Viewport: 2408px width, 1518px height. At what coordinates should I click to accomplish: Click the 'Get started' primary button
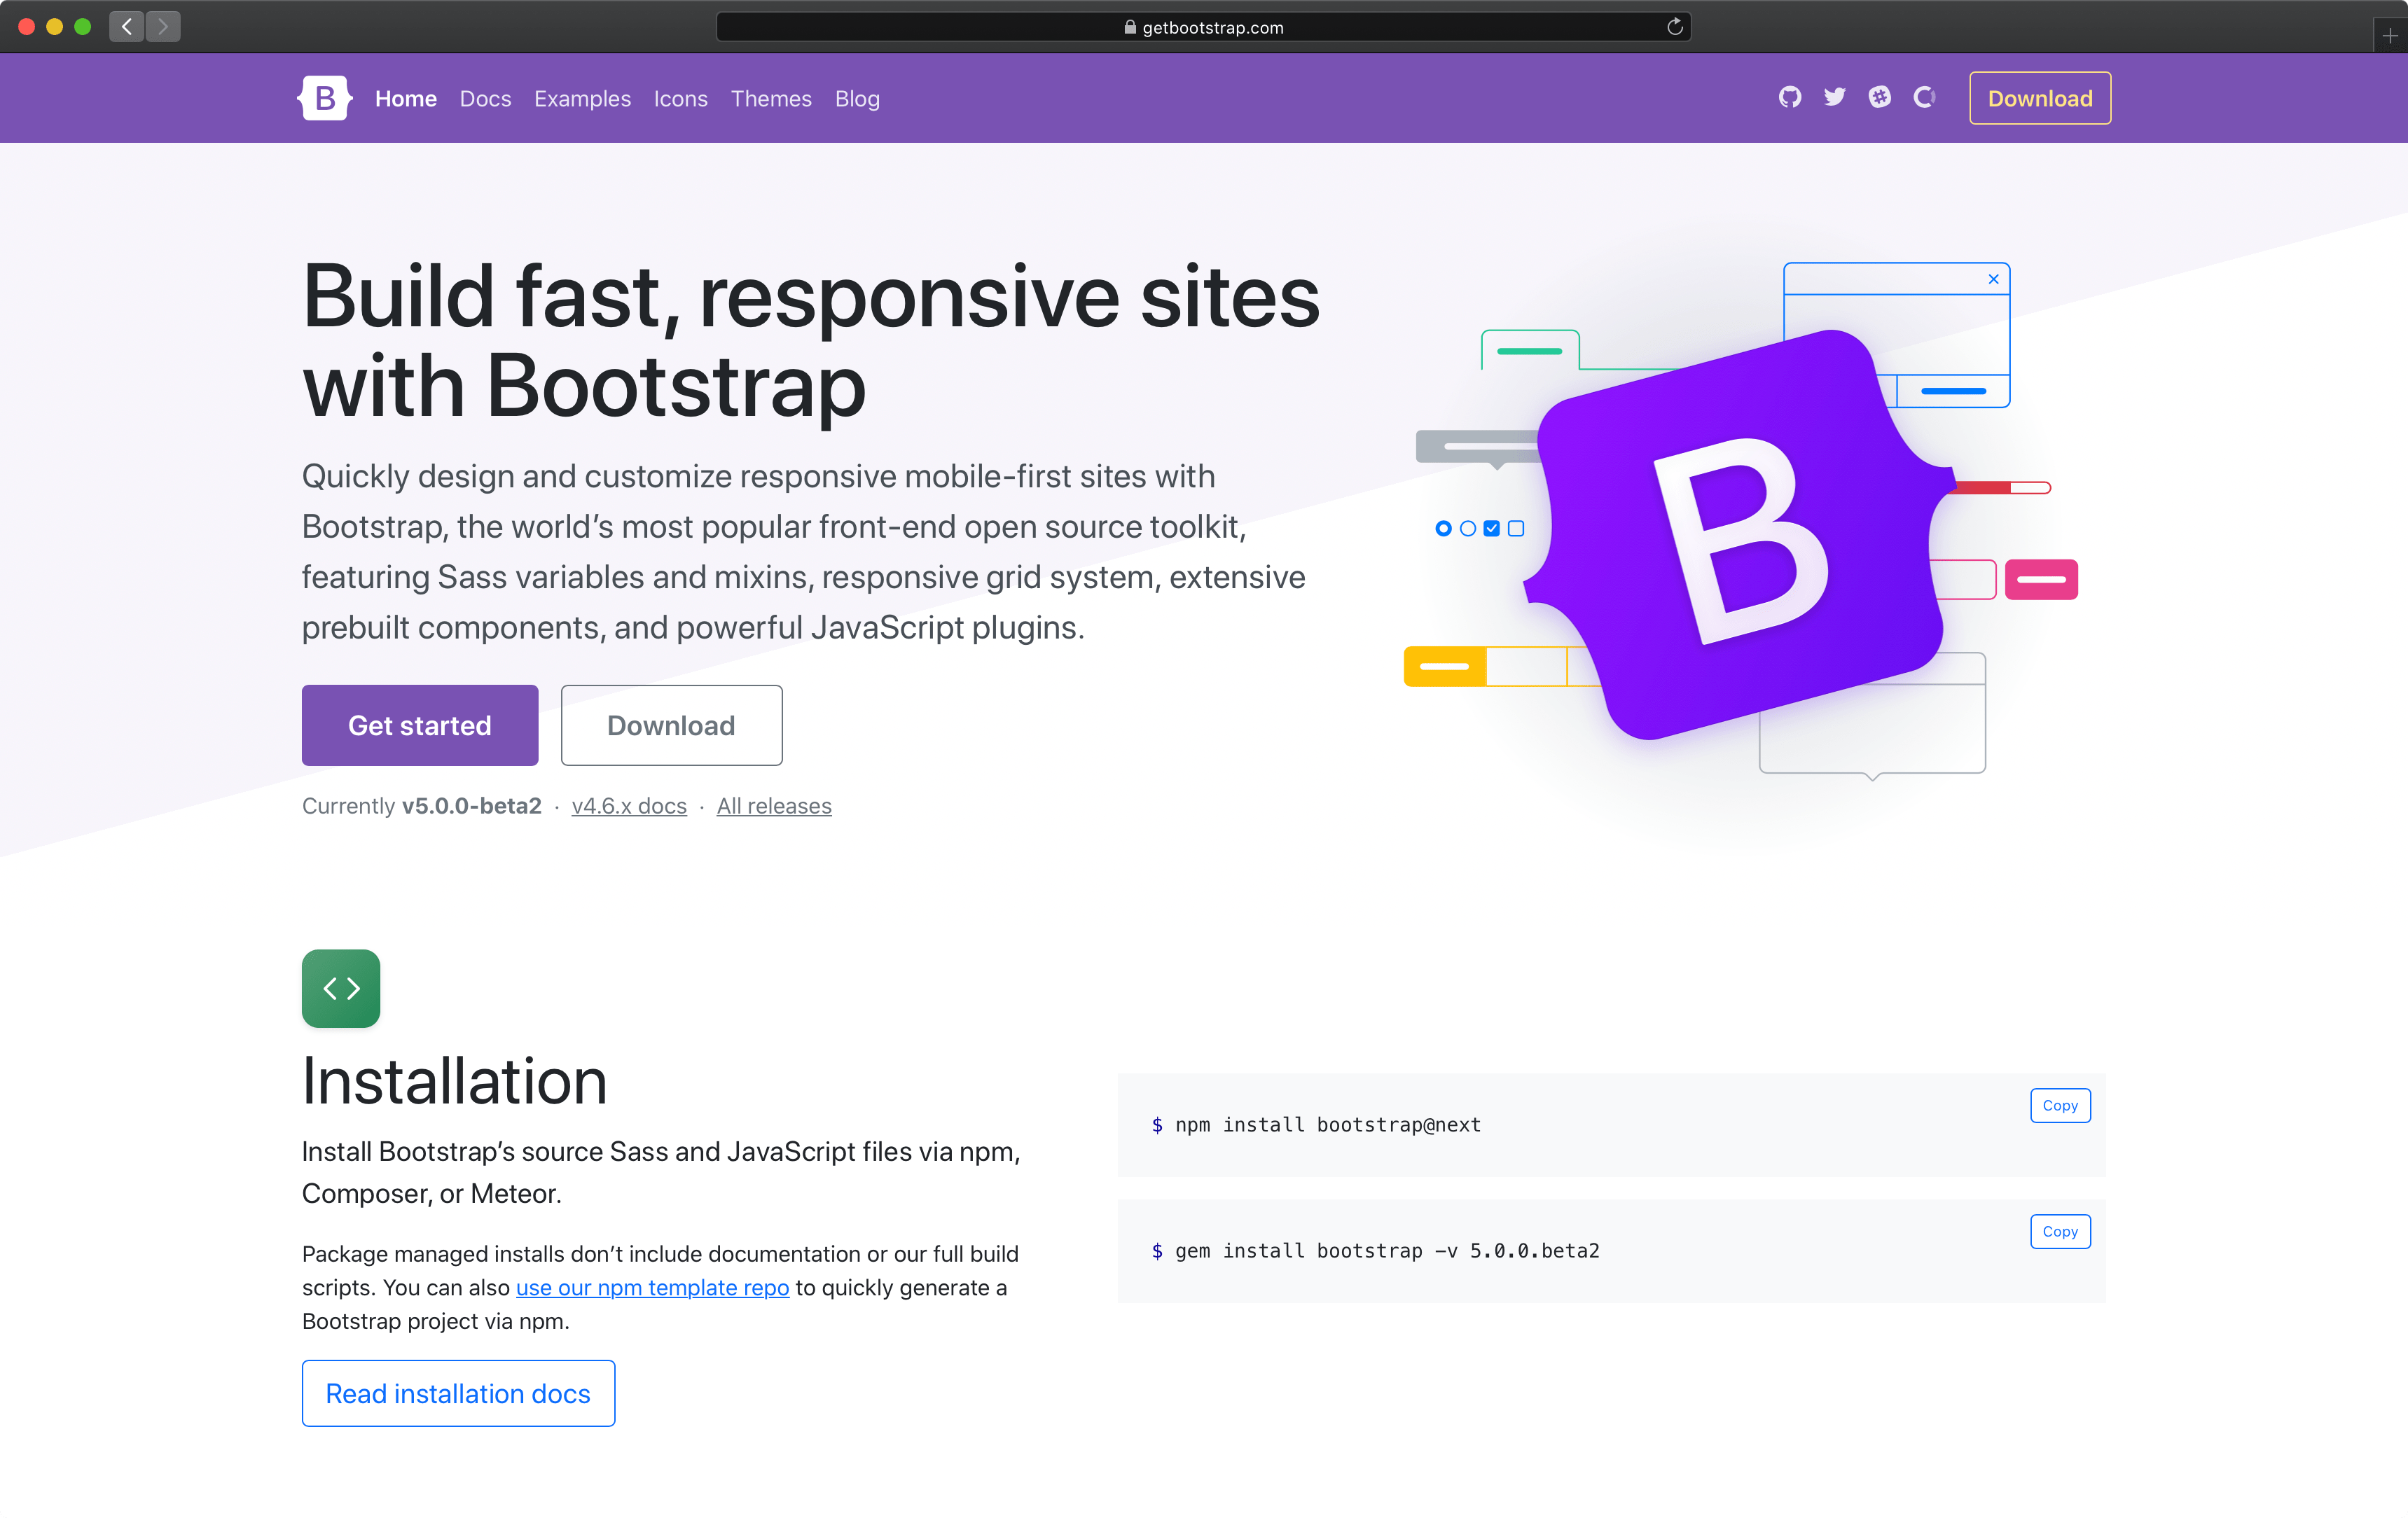pyautogui.click(x=420, y=724)
